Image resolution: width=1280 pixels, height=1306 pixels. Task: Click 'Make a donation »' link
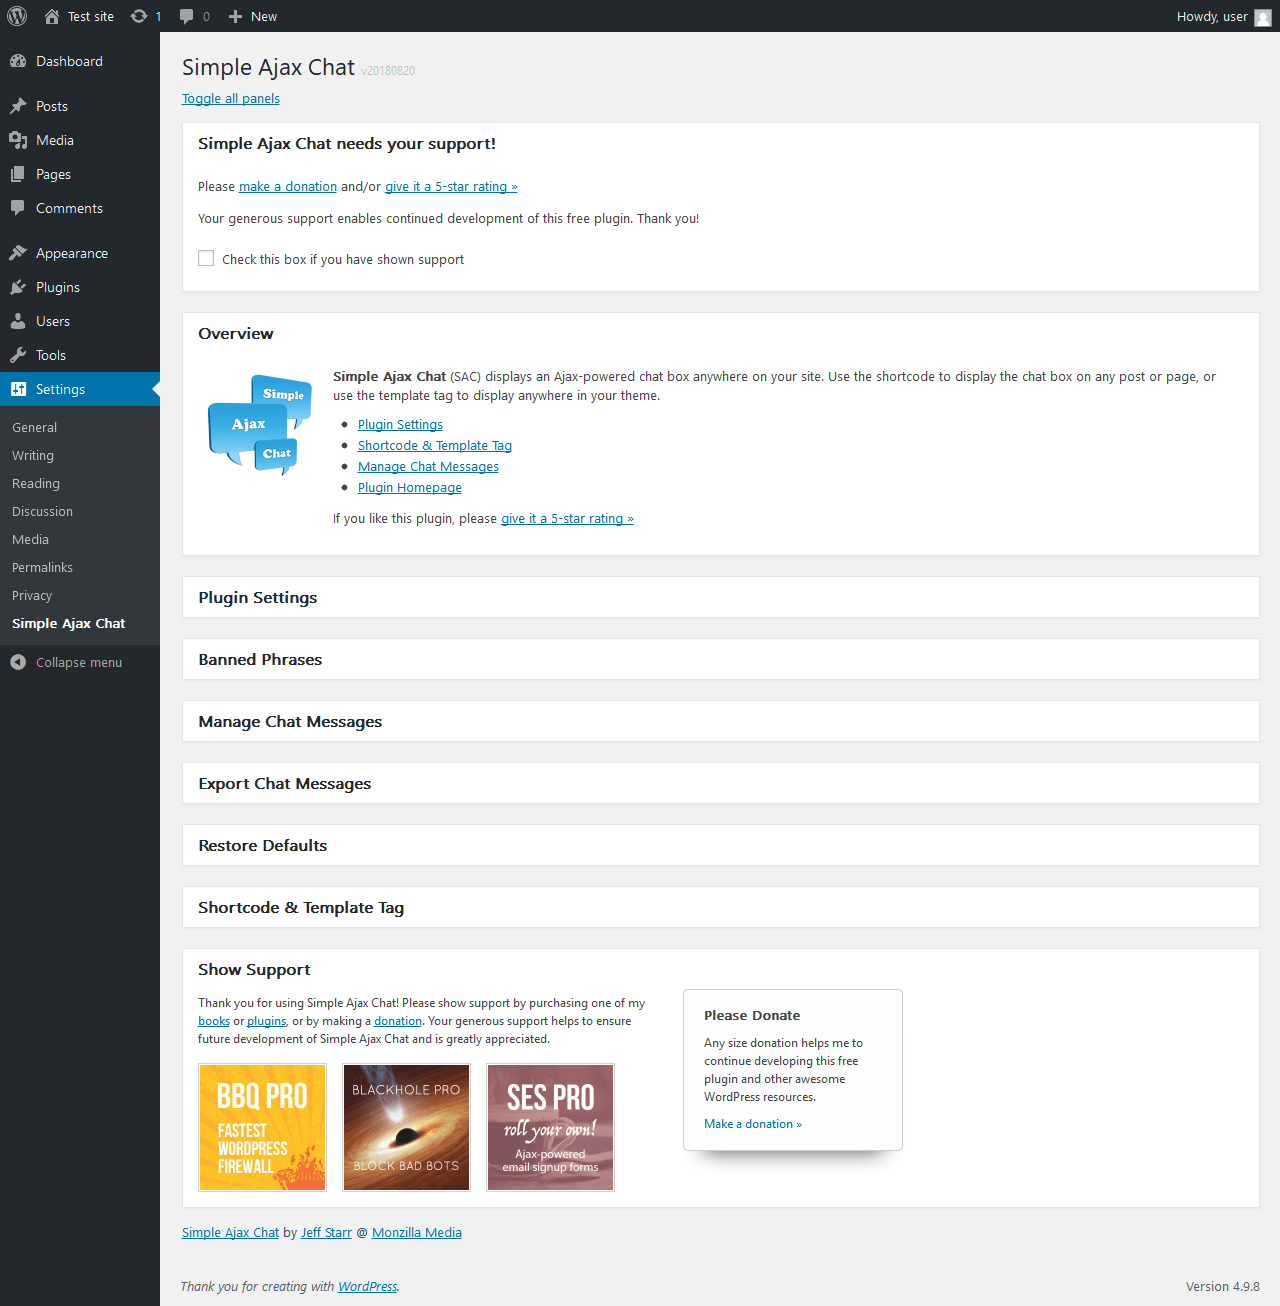[753, 1124]
